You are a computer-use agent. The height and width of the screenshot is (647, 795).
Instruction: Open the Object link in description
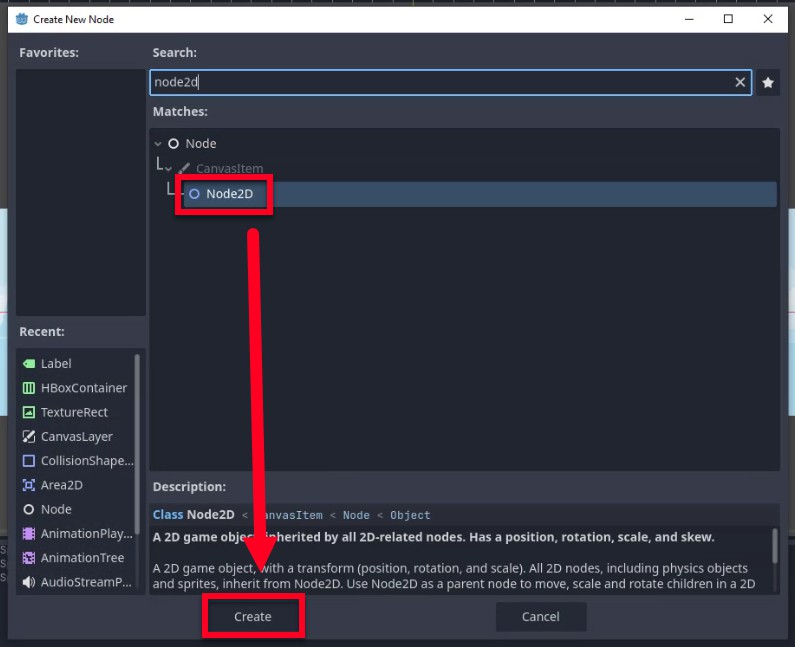[x=410, y=515]
